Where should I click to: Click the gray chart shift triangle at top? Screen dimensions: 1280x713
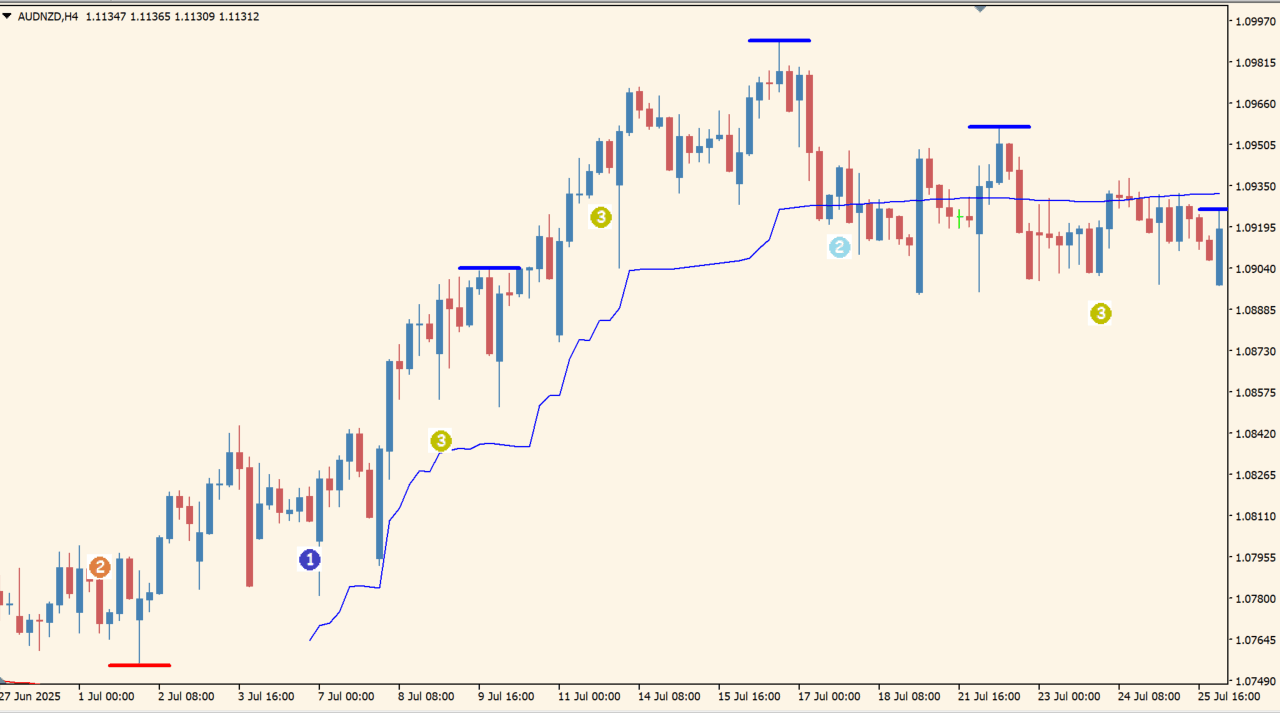(980, 8)
